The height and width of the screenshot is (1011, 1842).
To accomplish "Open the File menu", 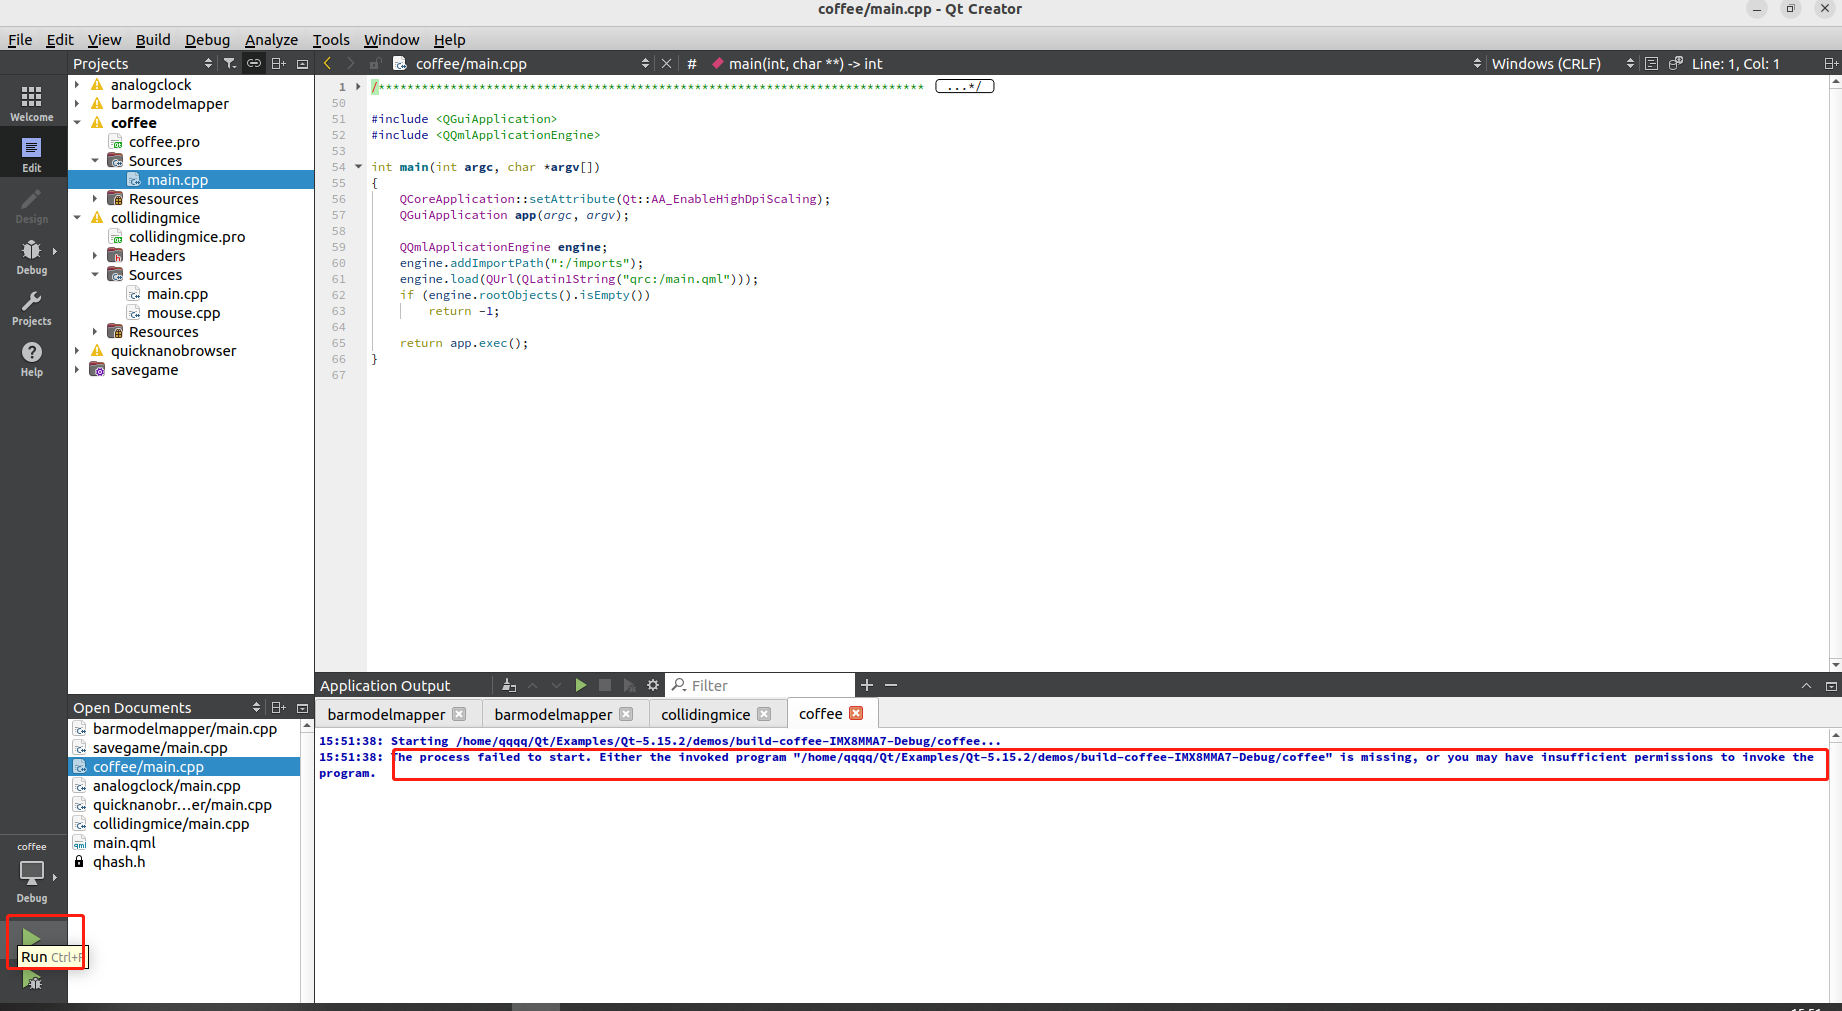I will pos(20,40).
